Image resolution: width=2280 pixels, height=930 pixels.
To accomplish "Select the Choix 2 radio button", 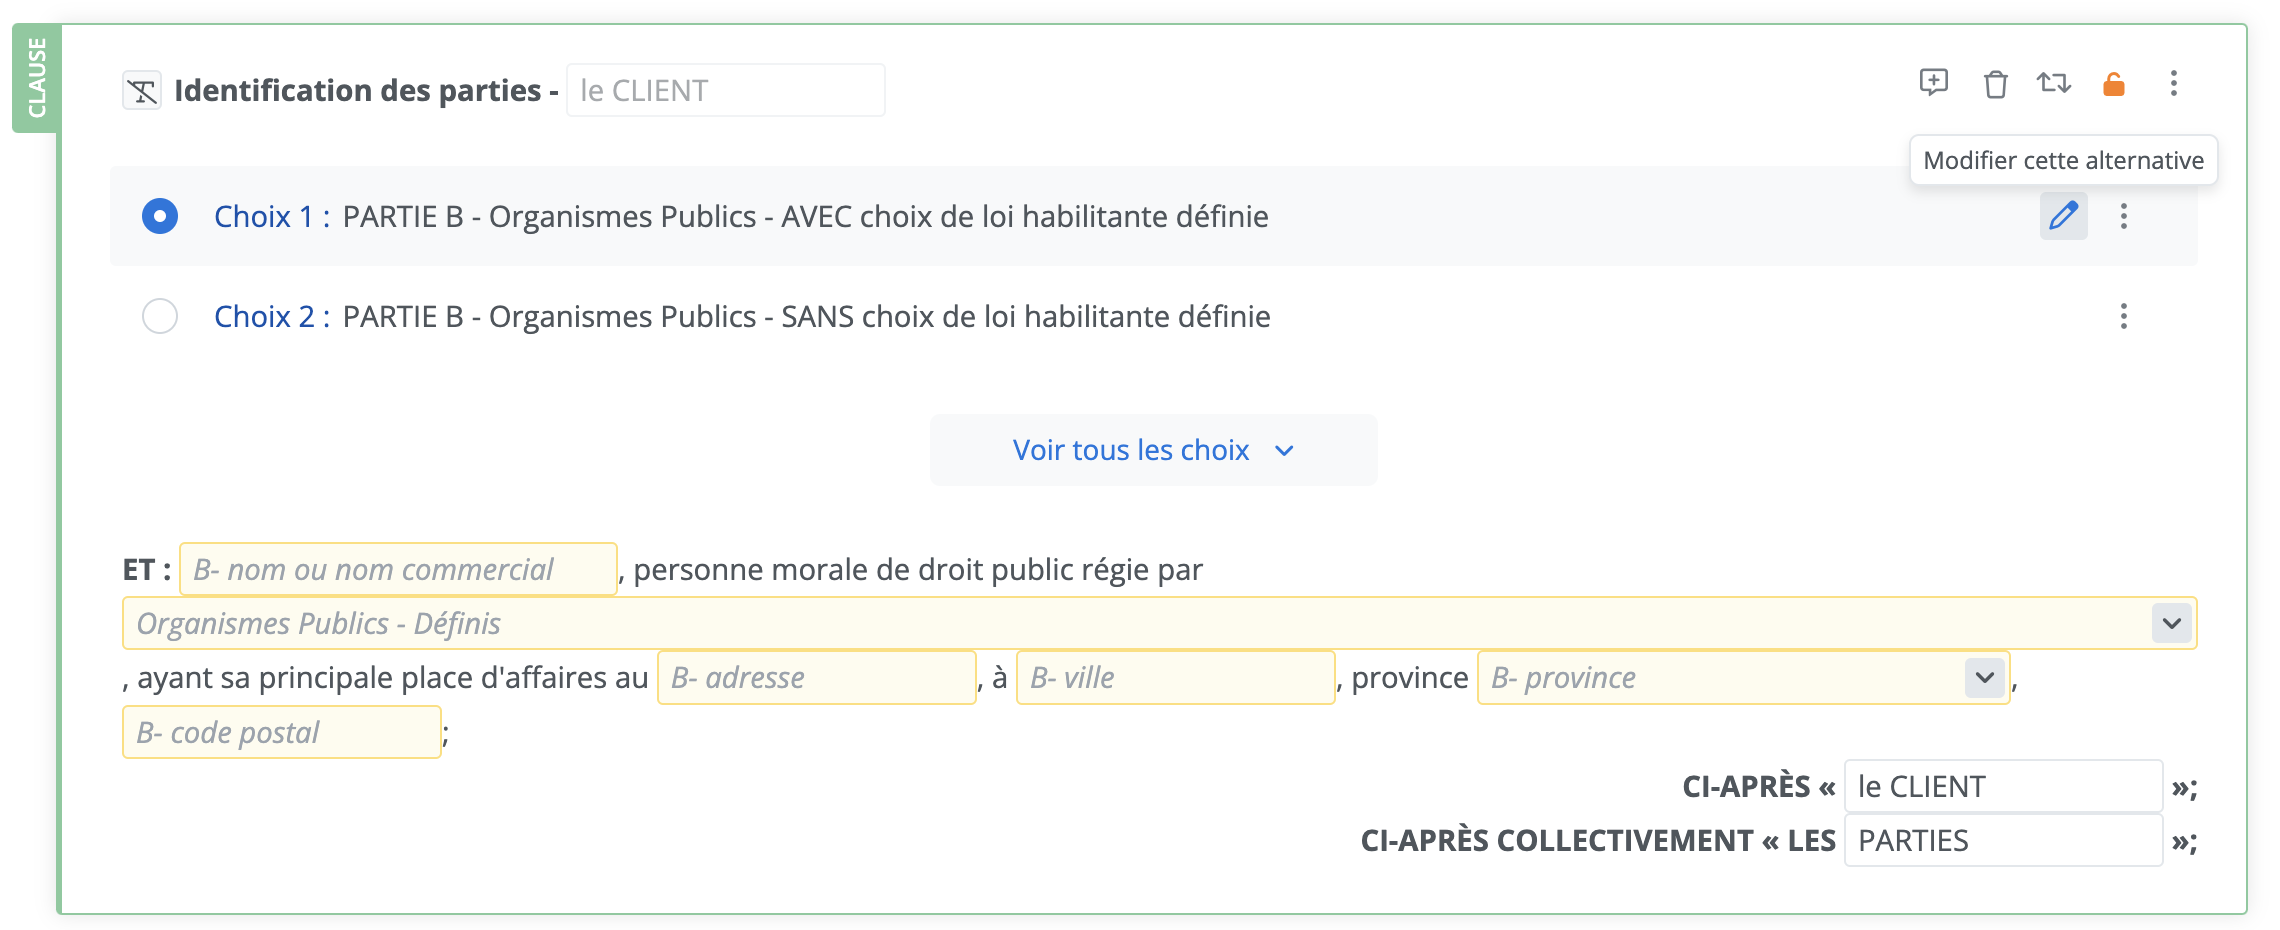I will tap(160, 316).
